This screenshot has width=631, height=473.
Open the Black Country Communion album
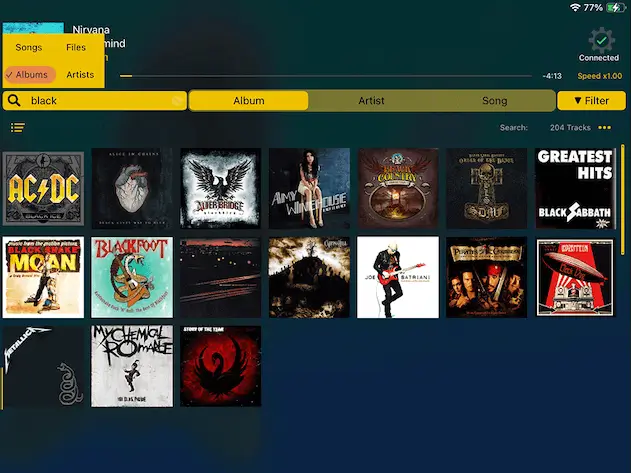398,188
